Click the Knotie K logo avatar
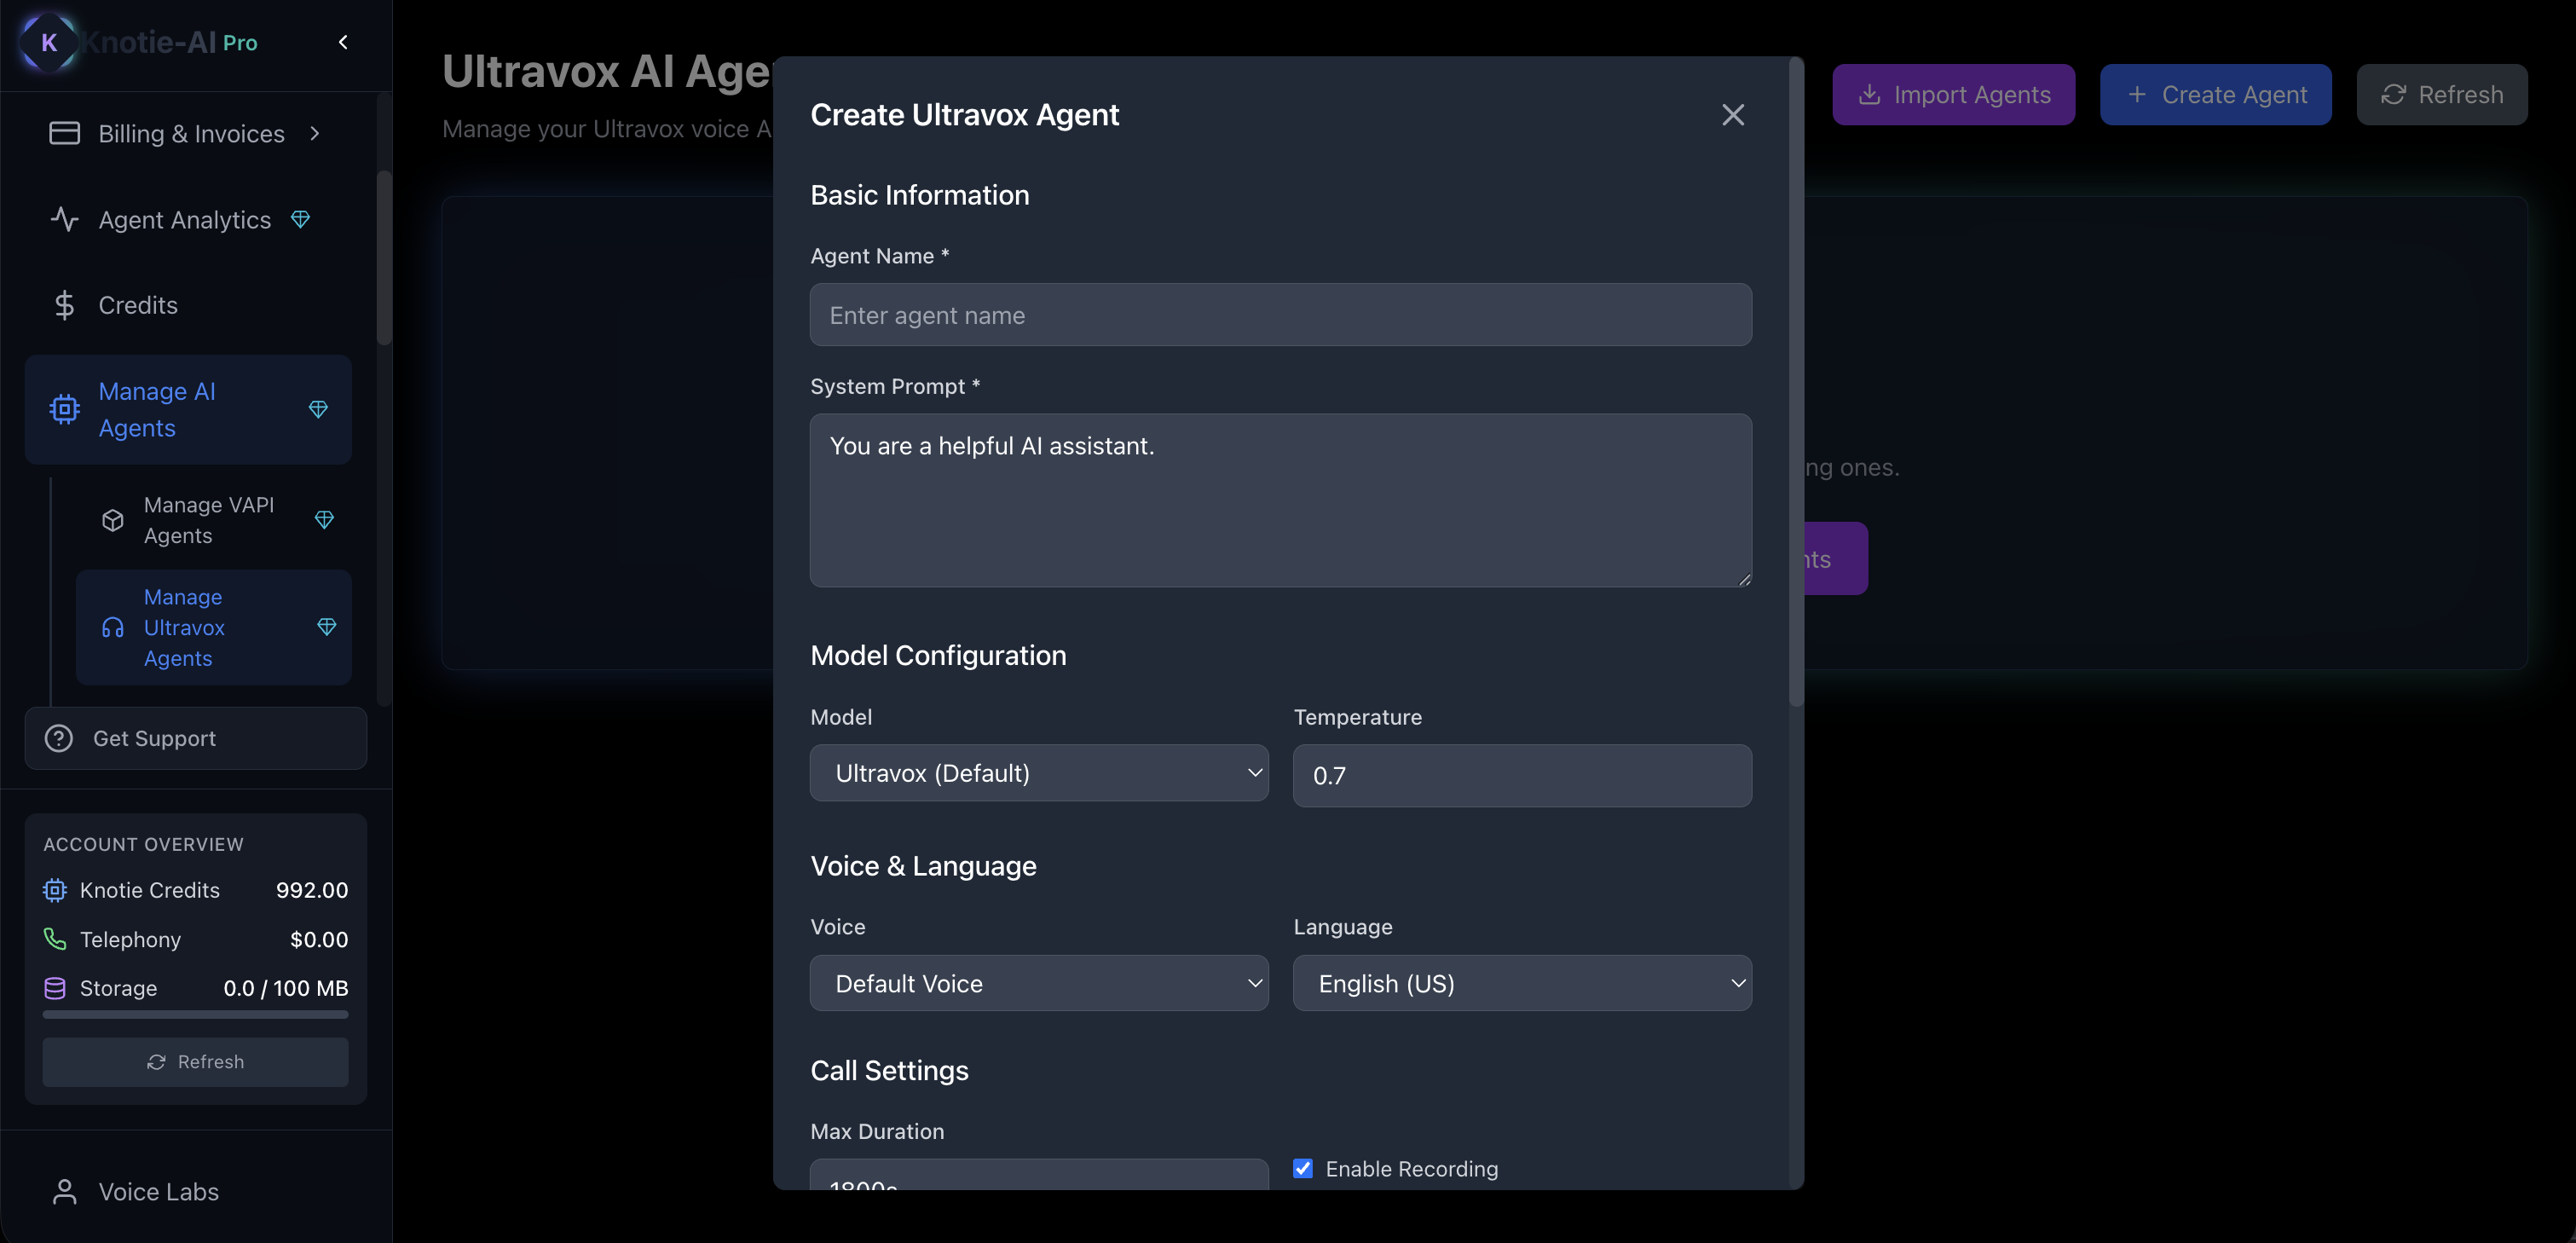The image size is (2576, 1243). pyautogui.click(x=48, y=42)
